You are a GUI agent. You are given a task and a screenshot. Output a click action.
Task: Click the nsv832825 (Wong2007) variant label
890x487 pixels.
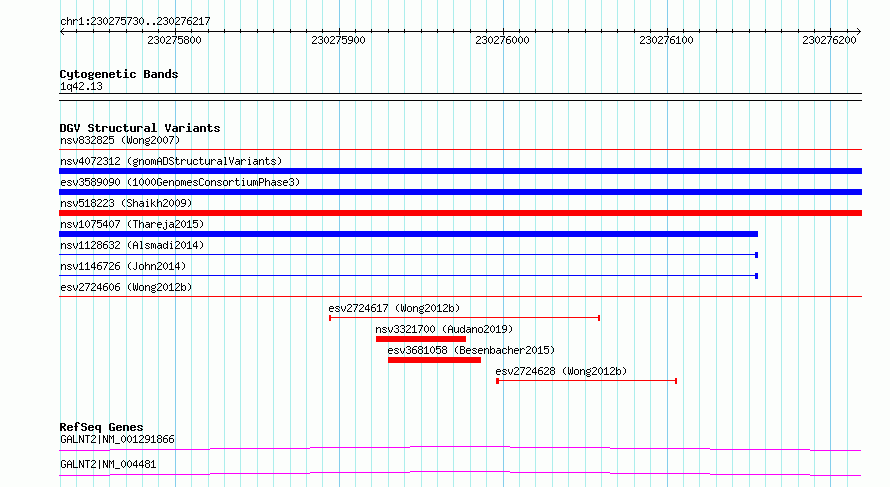120,140
